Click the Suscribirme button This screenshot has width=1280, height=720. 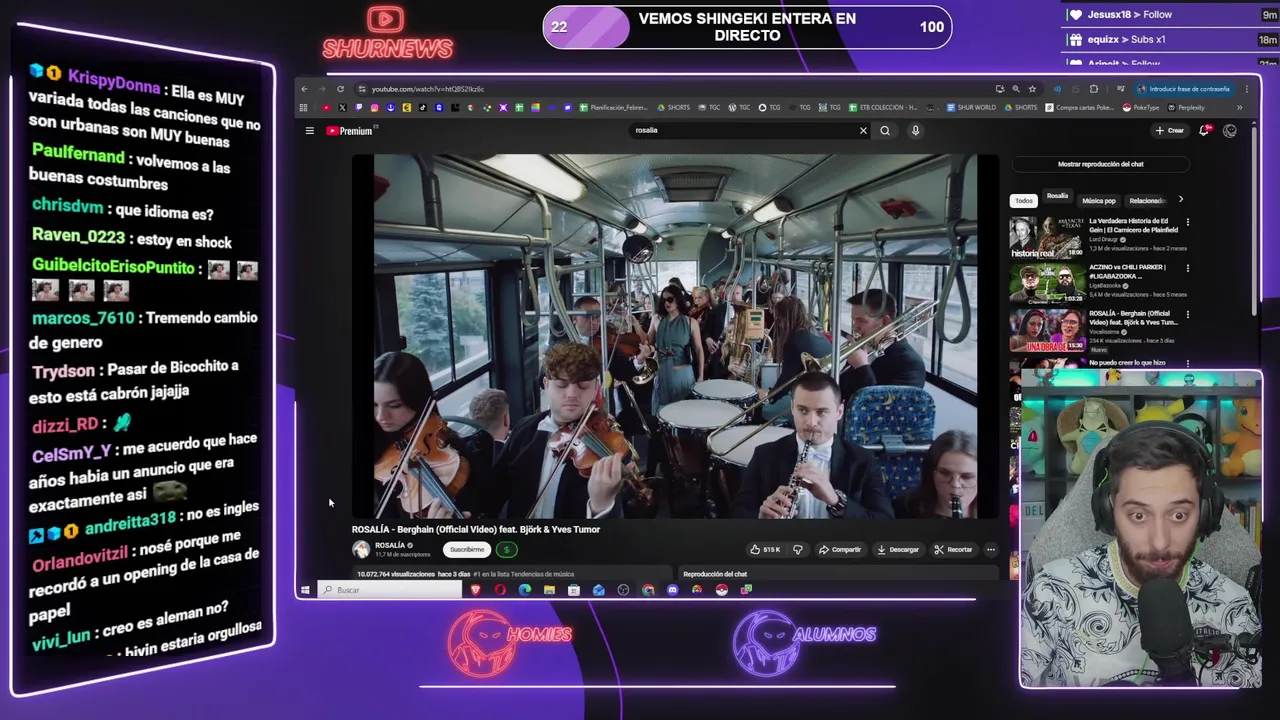pos(467,550)
